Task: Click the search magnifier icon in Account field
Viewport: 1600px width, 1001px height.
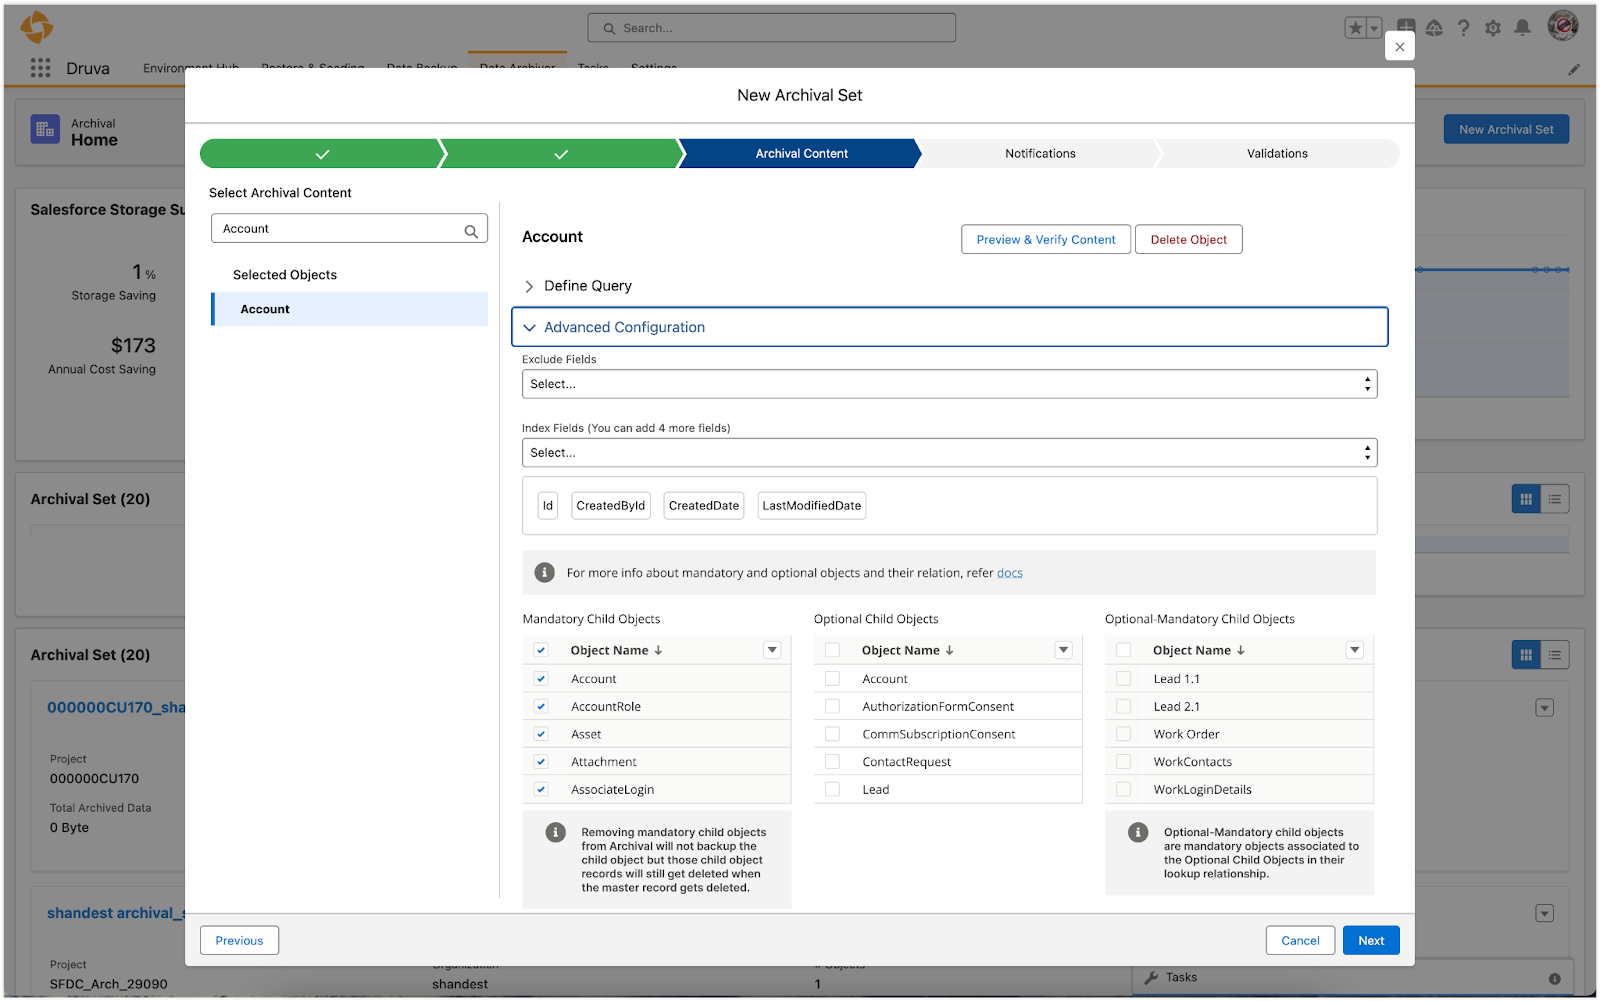Action: (471, 231)
